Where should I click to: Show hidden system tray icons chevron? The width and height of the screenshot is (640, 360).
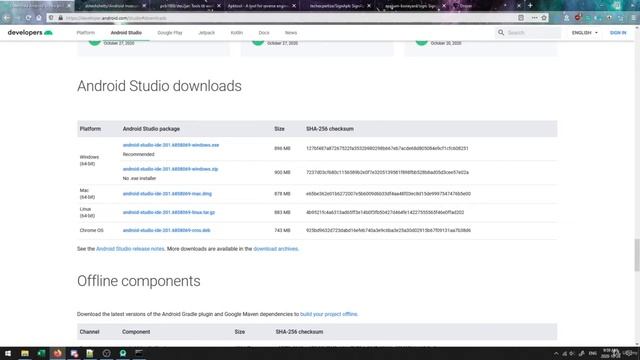click(556, 353)
